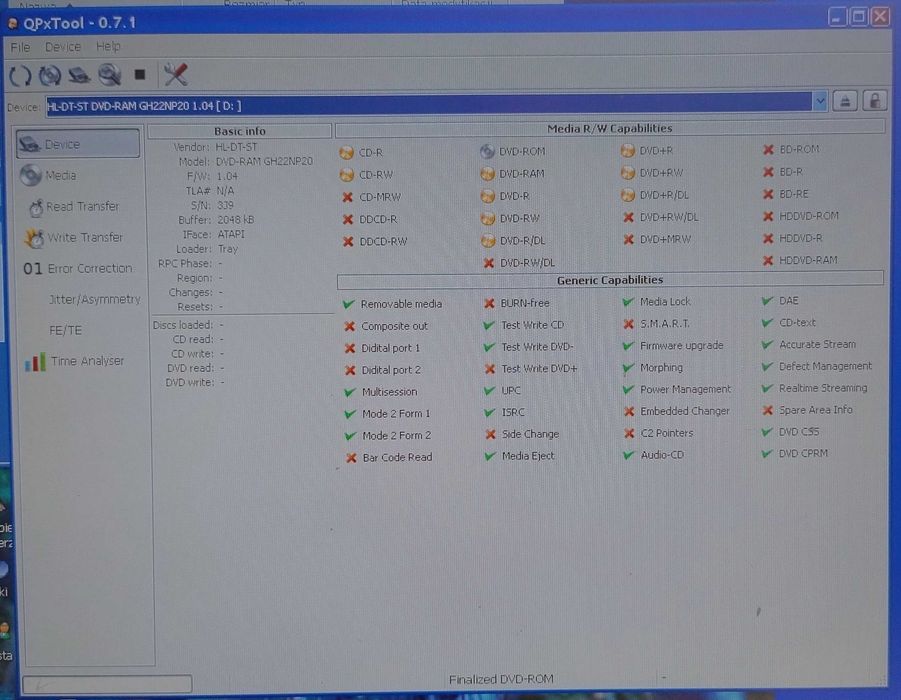Click the Media R/W Capabilities header

610,128
